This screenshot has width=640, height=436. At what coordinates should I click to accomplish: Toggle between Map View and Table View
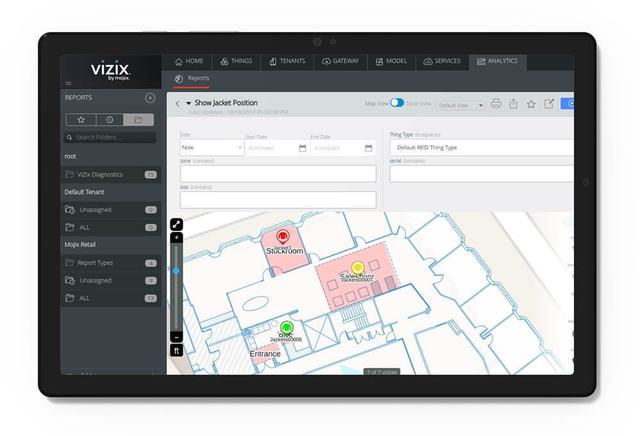397,103
